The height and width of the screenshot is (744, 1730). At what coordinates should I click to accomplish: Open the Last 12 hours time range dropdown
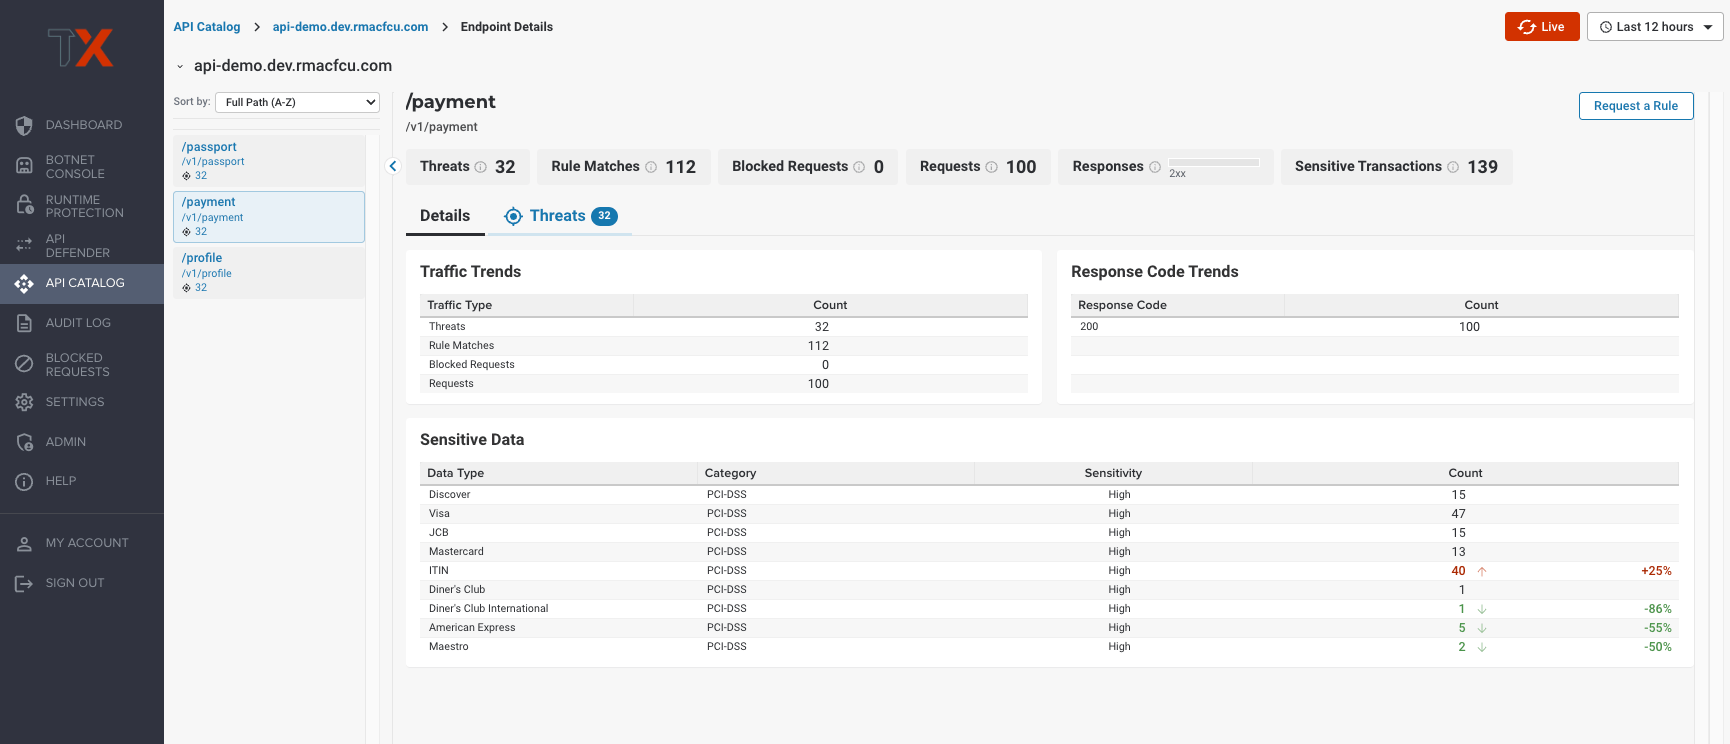(1654, 27)
